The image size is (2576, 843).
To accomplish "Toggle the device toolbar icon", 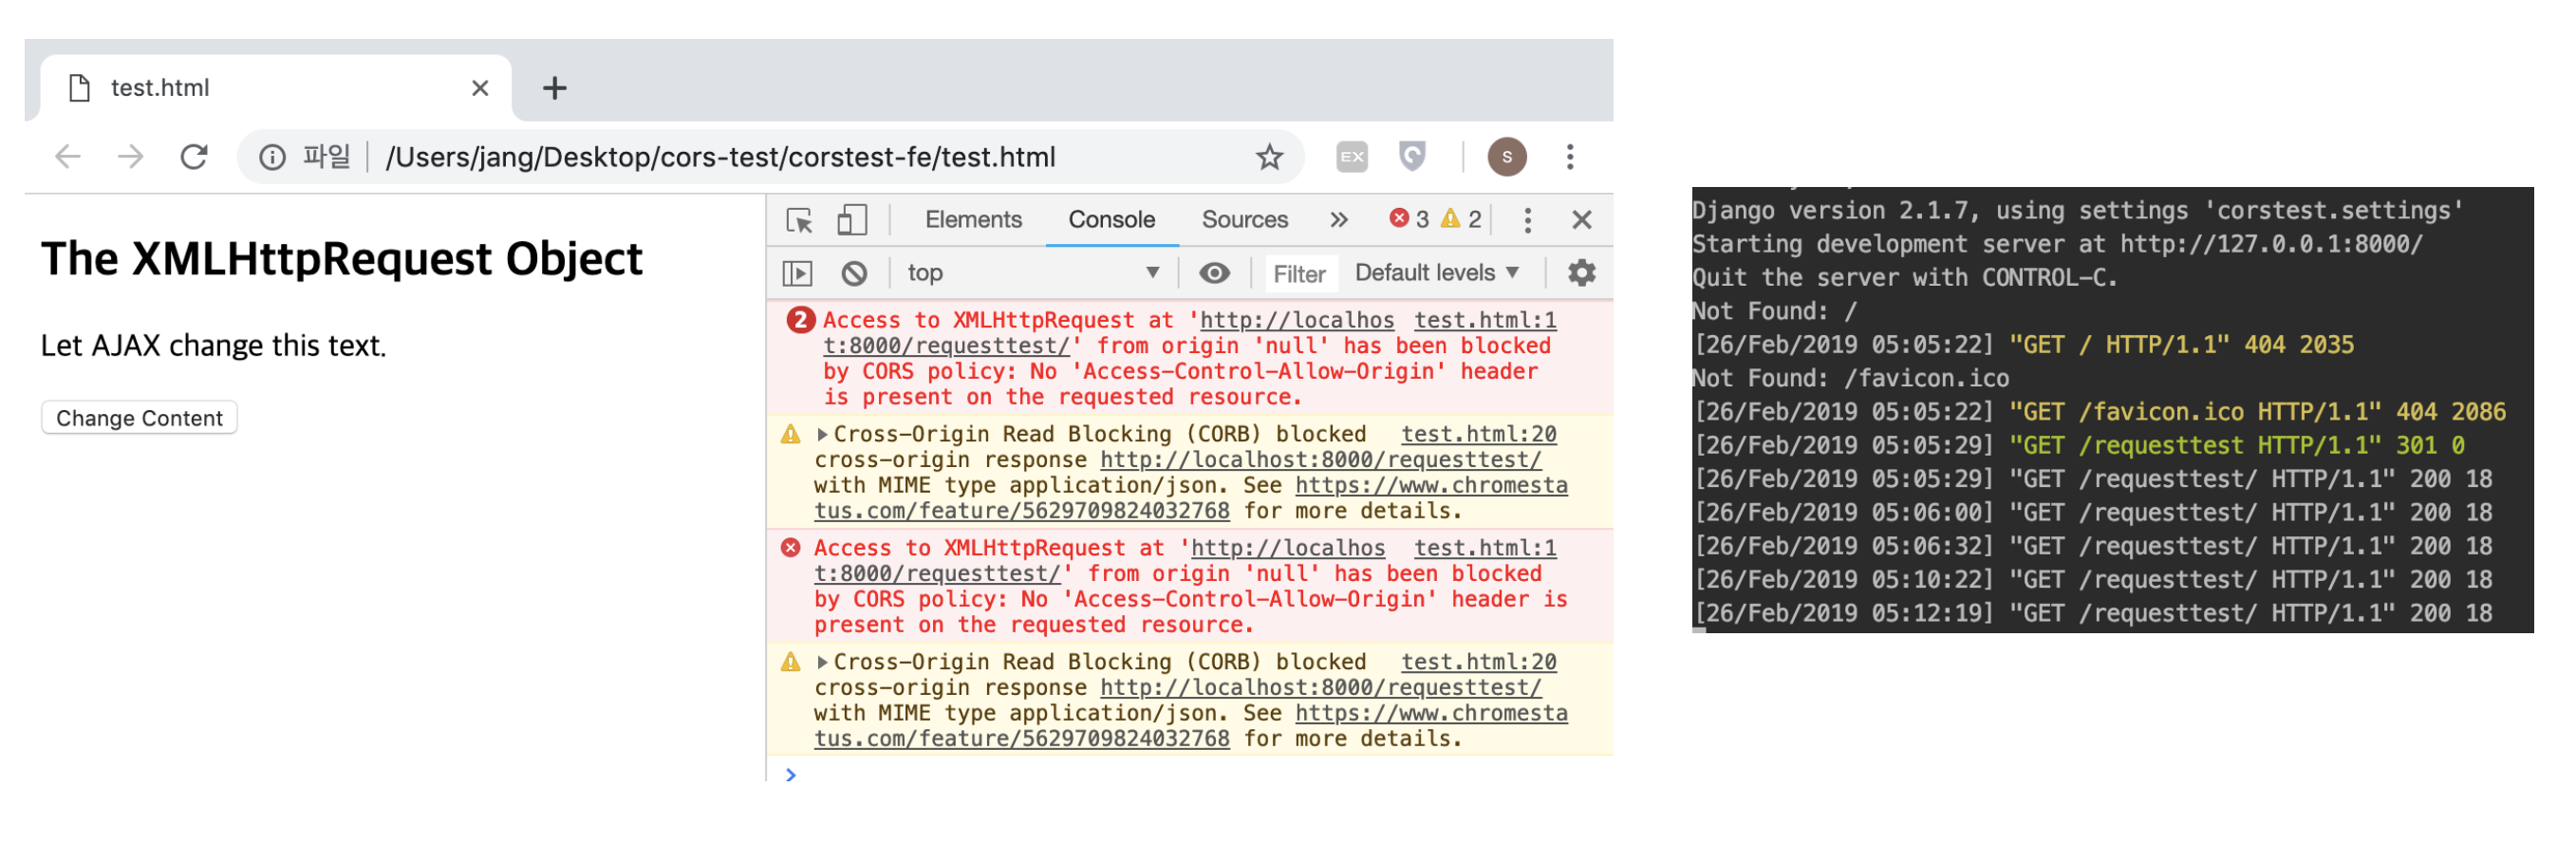I will 852,220.
